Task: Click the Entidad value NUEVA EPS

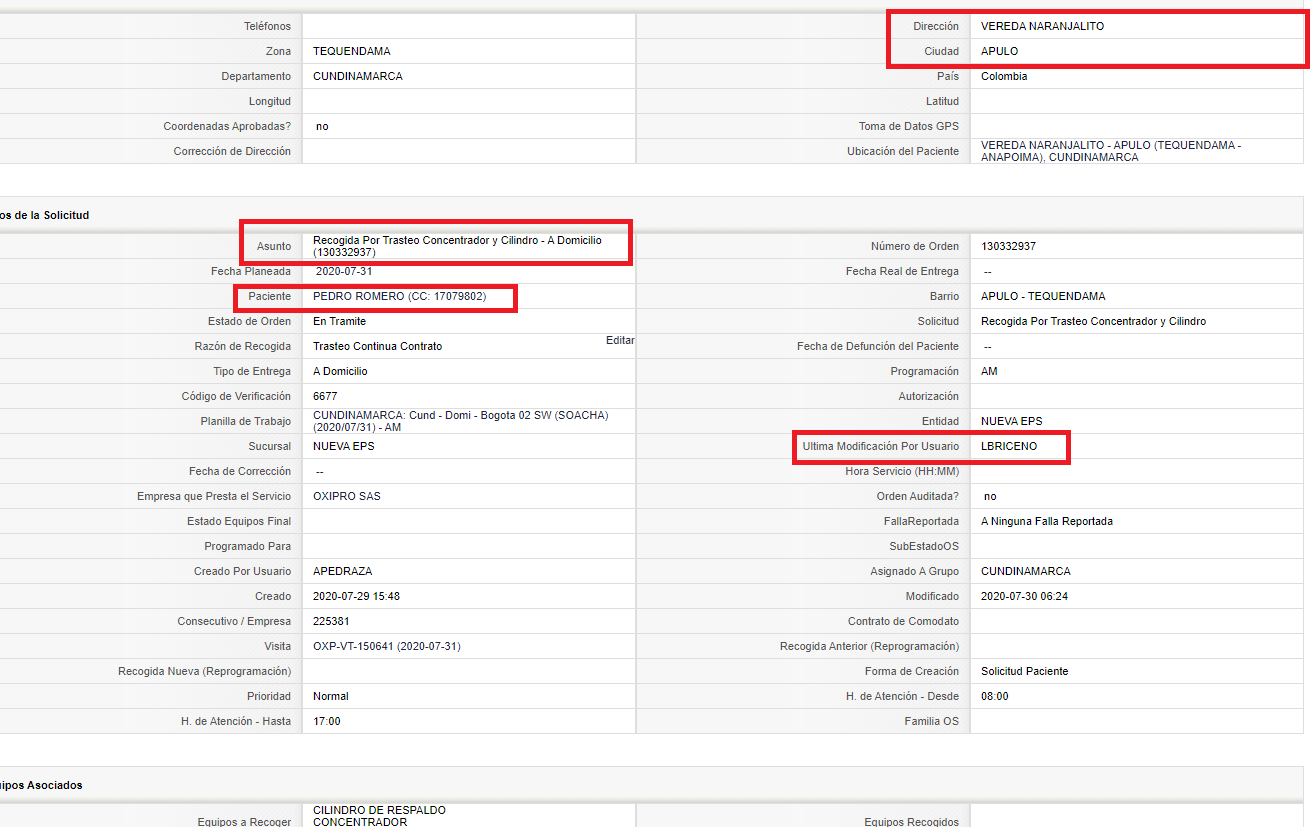Action: [x=1012, y=421]
